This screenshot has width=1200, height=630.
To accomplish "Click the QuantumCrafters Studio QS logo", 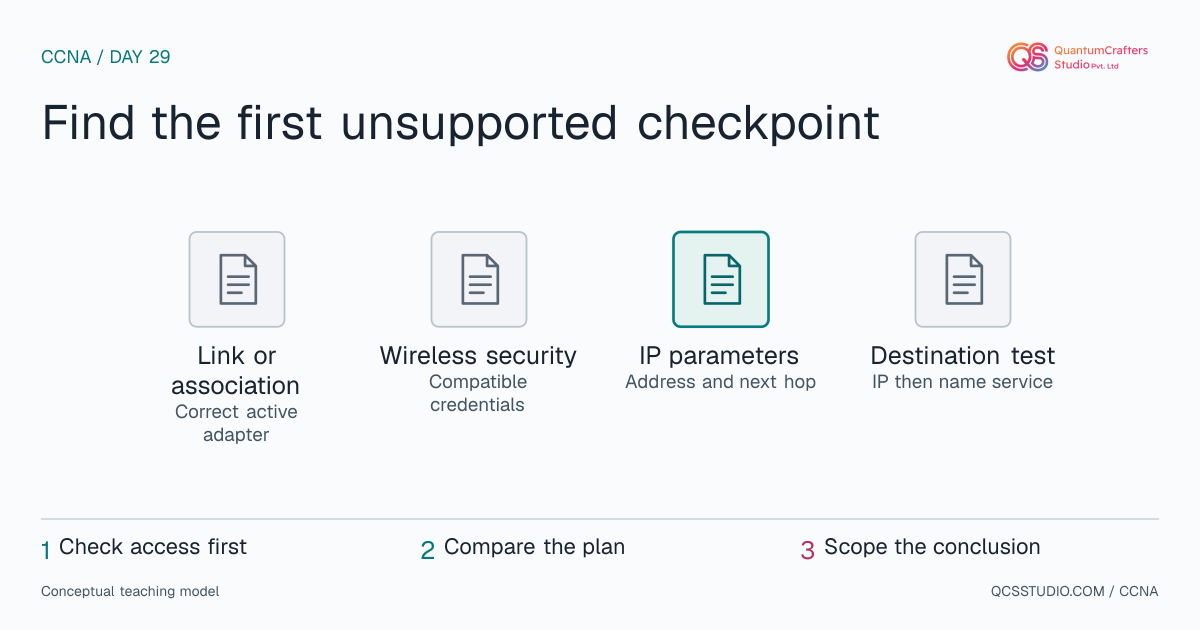I will point(1027,57).
